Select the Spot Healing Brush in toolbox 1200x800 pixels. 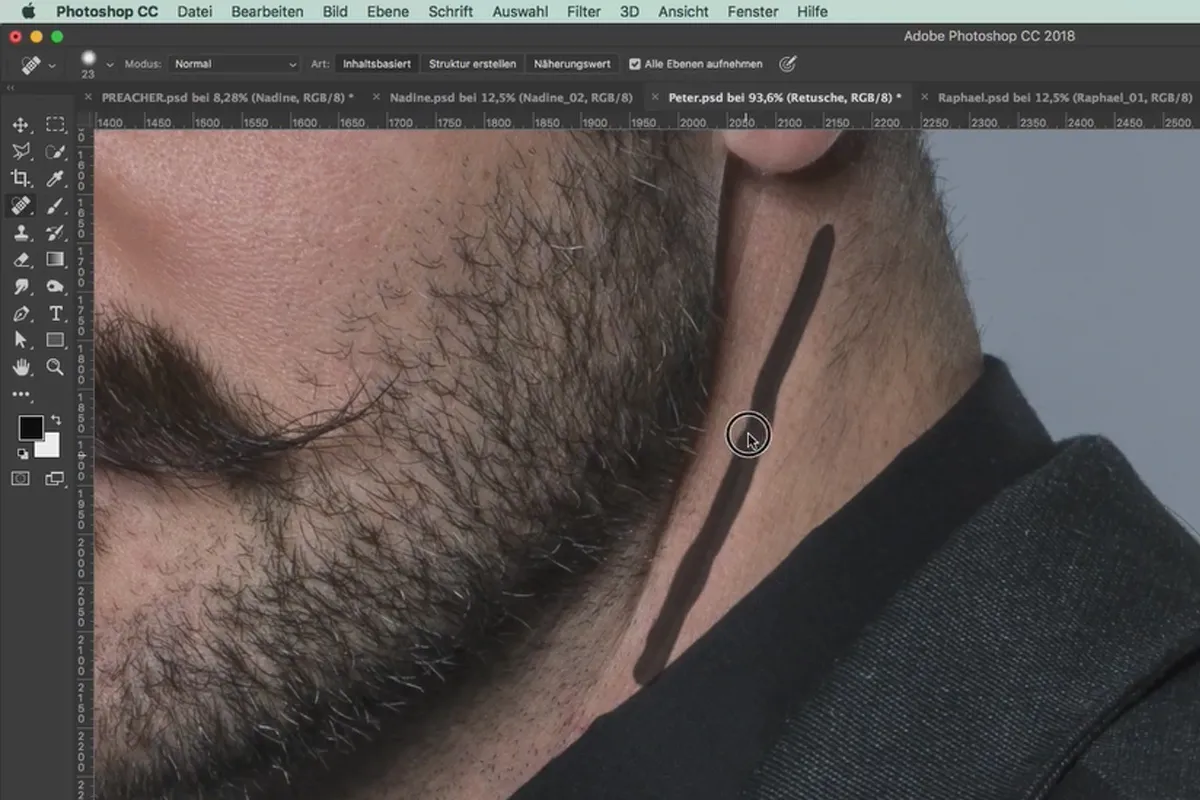[x=21, y=206]
